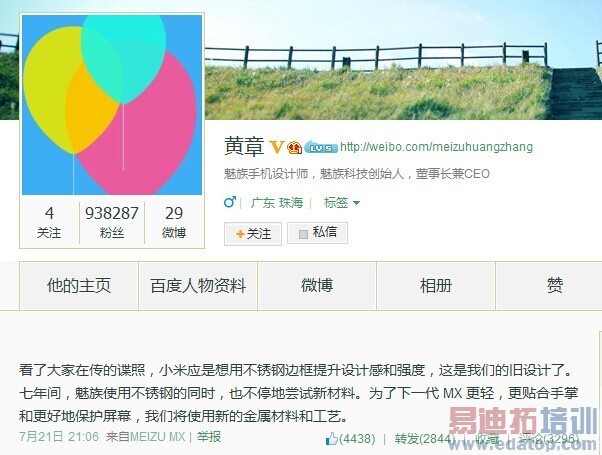Open the weibo.com/meizuhuangzhang link
The image size is (602, 455).
point(437,147)
